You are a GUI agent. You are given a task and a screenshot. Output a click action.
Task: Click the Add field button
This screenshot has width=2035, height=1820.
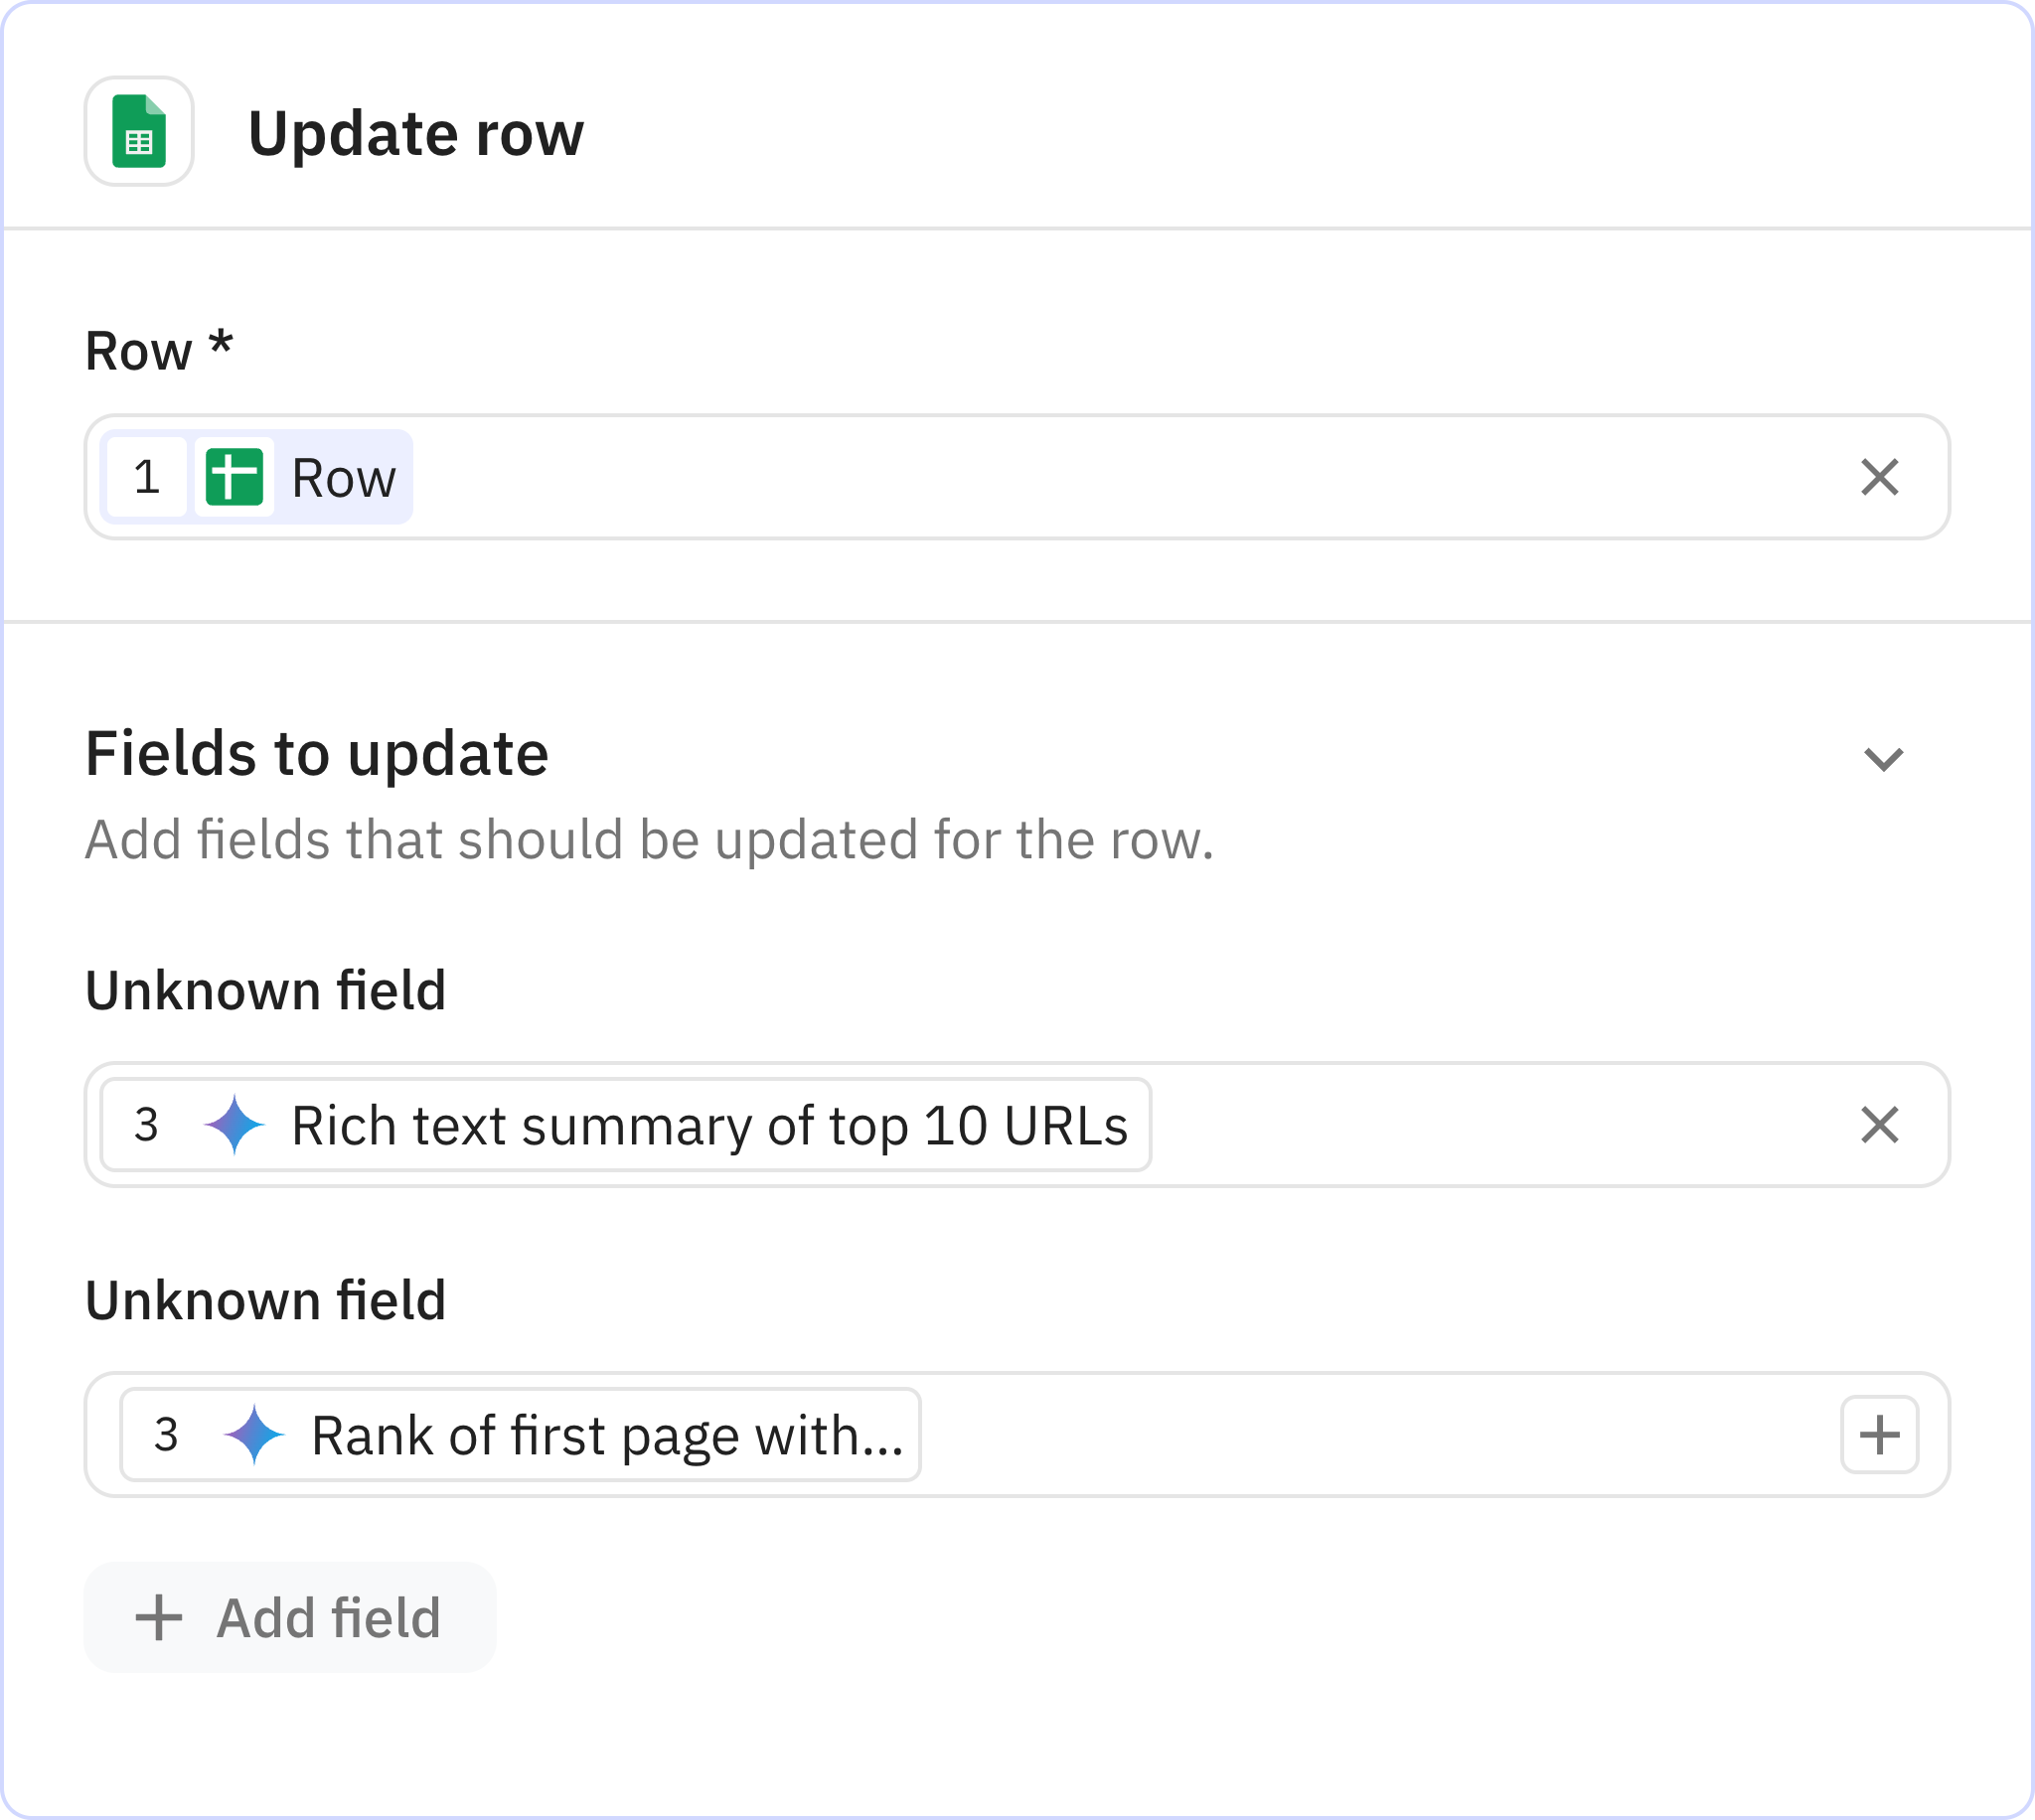(290, 1617)
